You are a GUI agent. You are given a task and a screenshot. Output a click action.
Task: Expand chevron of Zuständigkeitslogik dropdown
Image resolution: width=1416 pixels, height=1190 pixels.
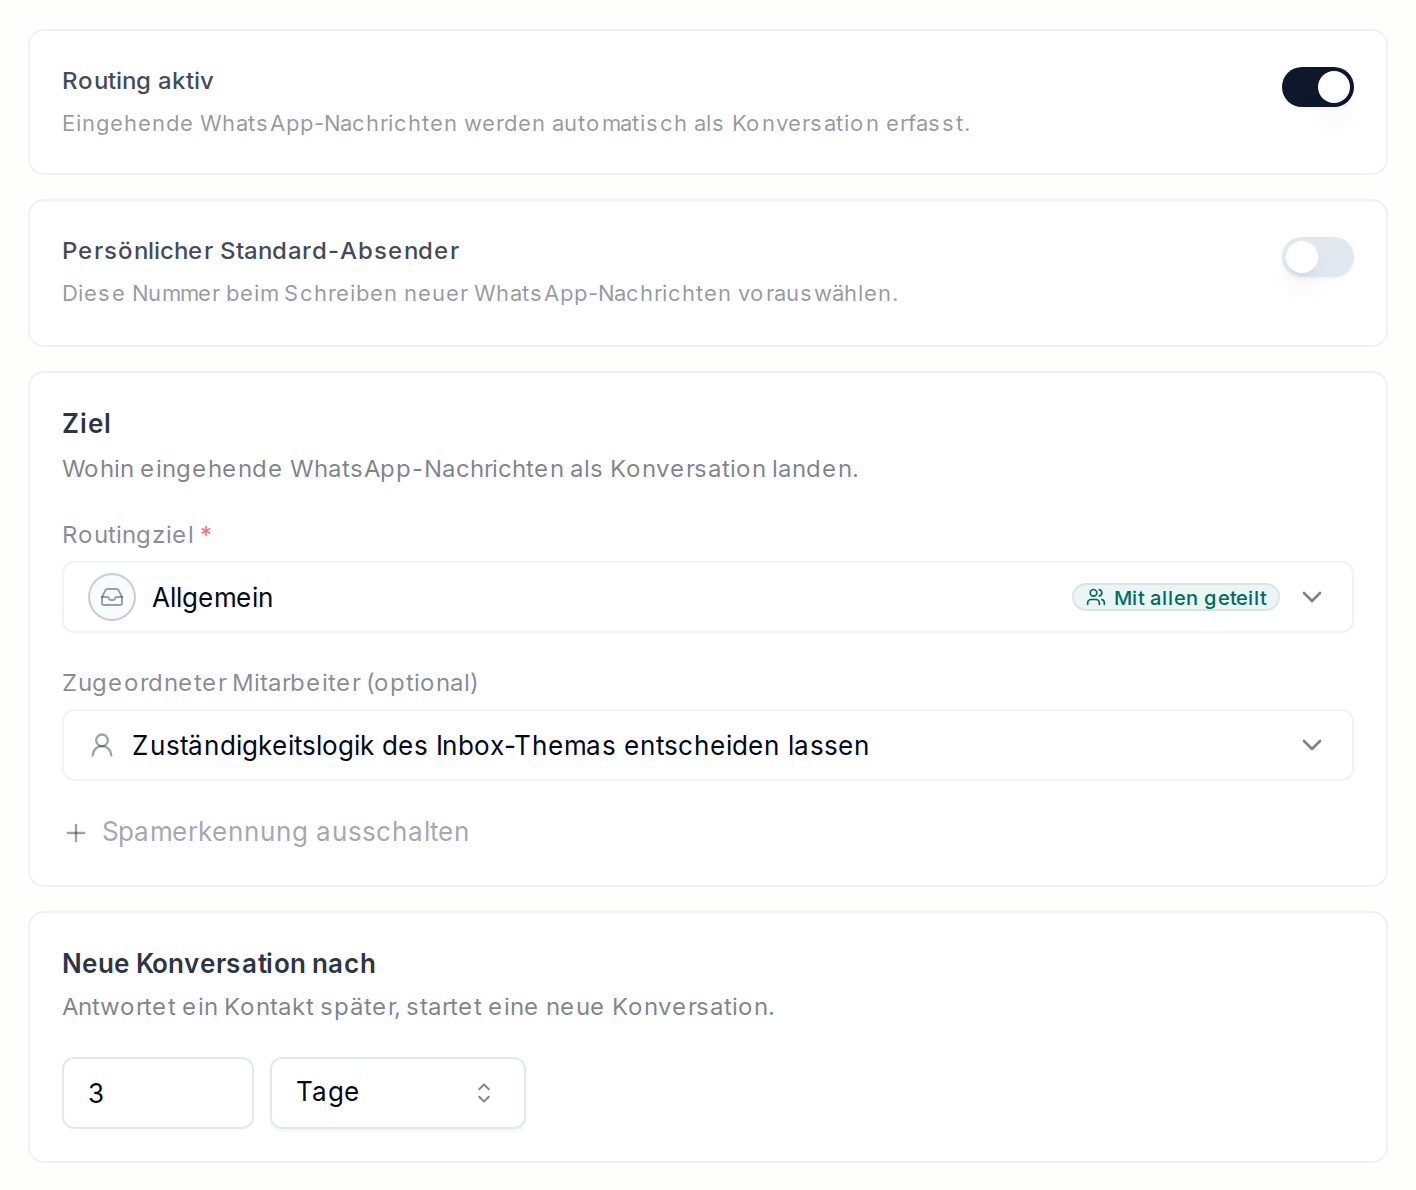pyautogui.click(x=1312, y=745)
